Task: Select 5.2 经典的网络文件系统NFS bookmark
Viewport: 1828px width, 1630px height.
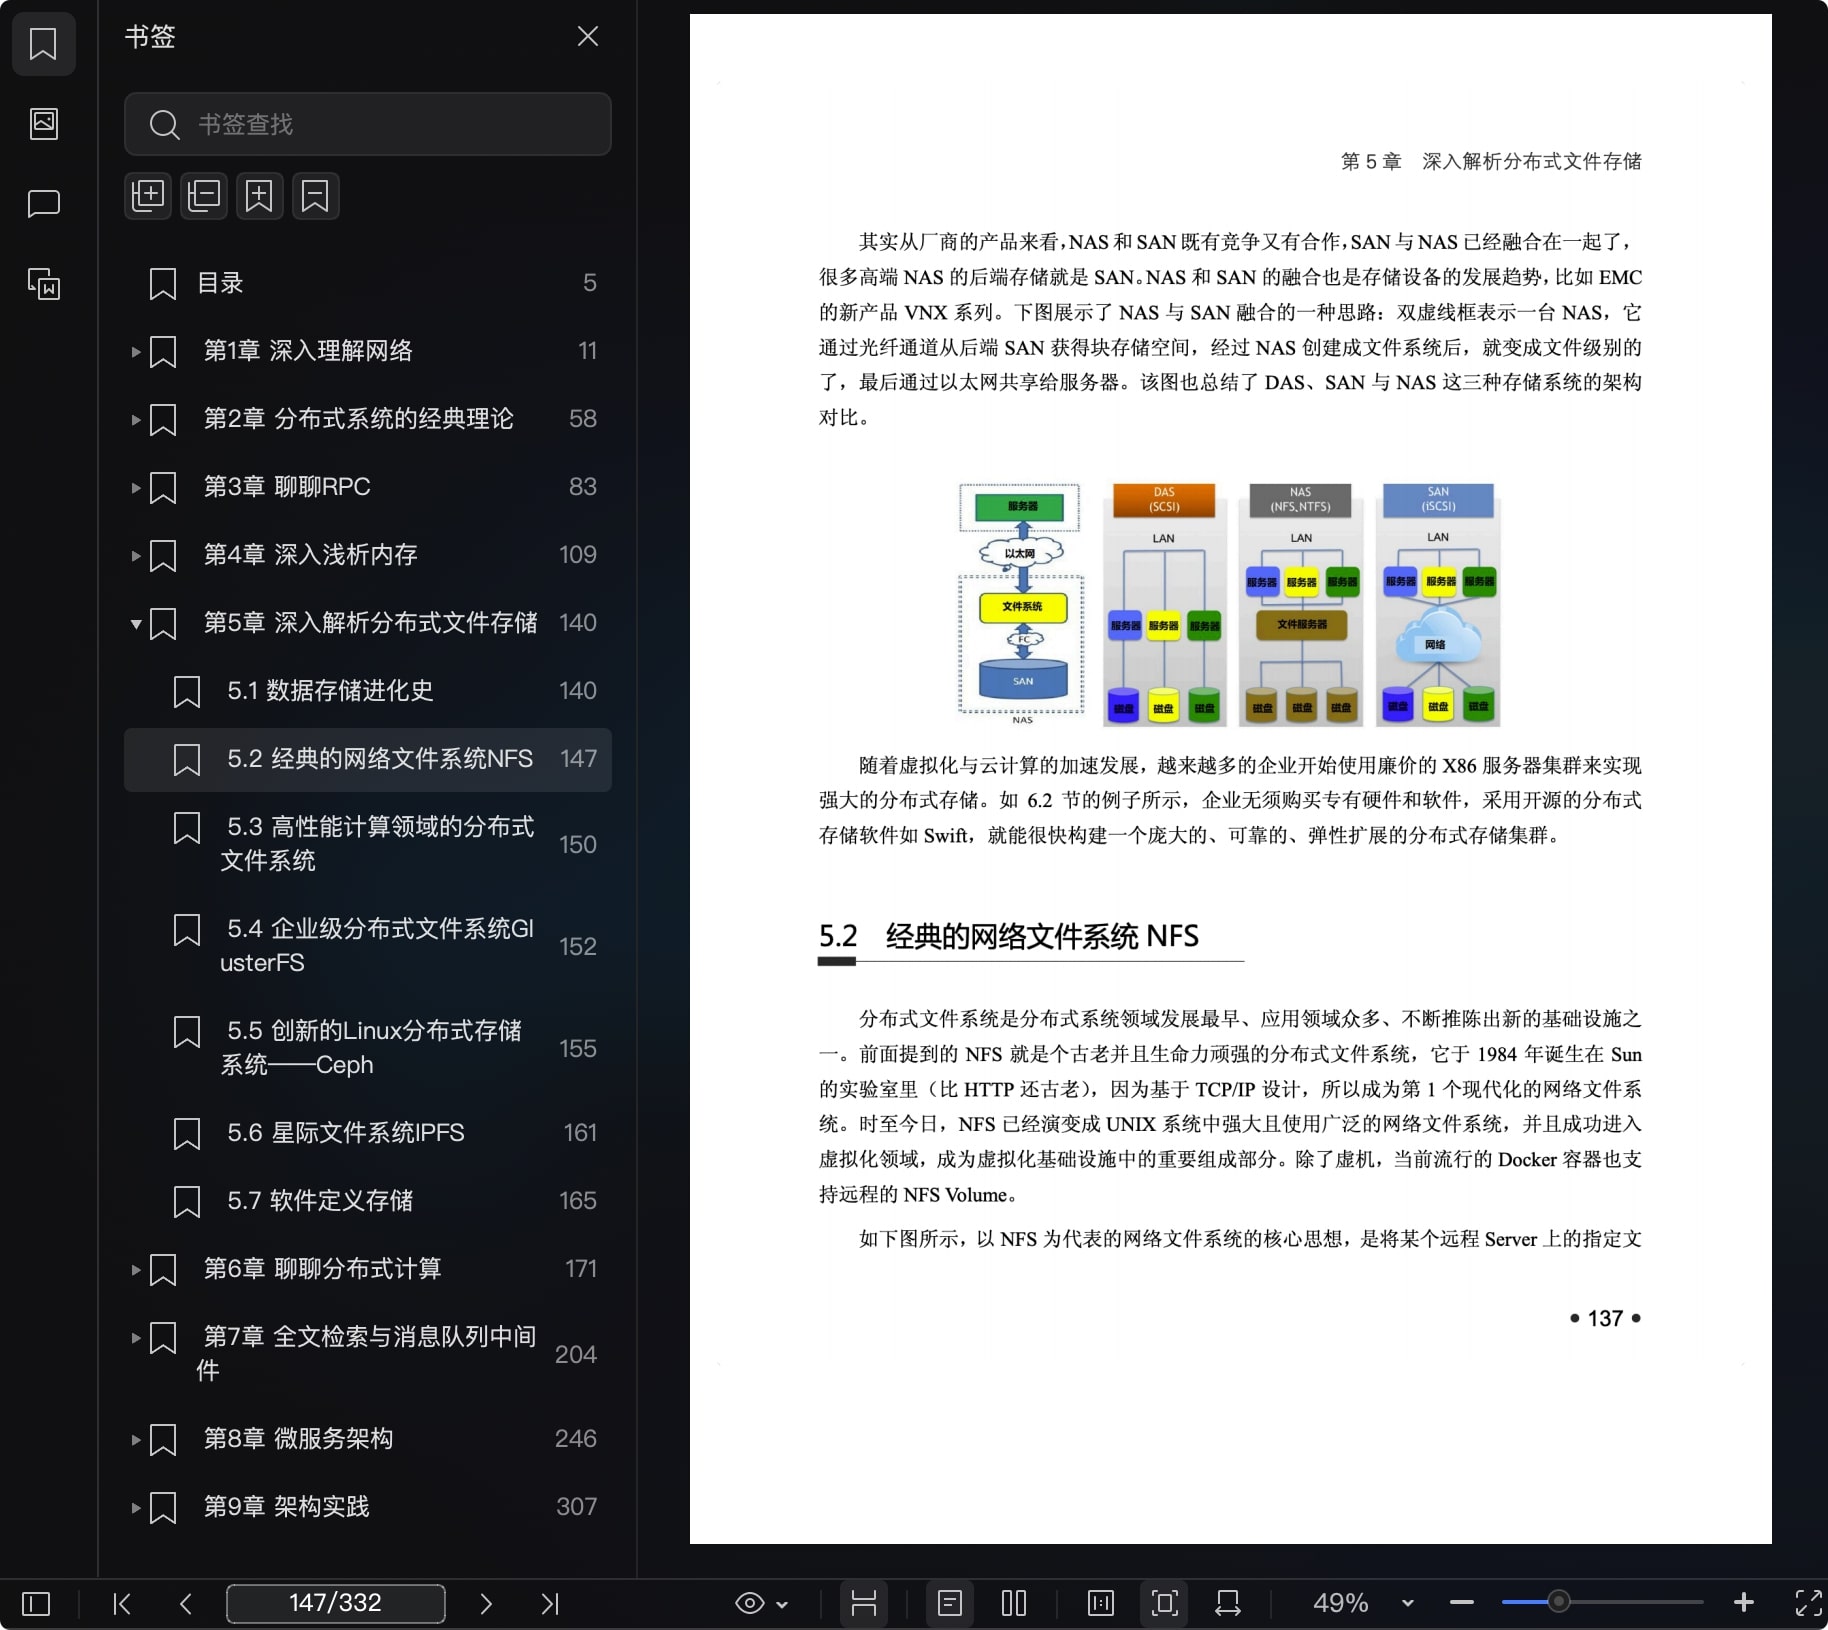Action: click(368, 759)
